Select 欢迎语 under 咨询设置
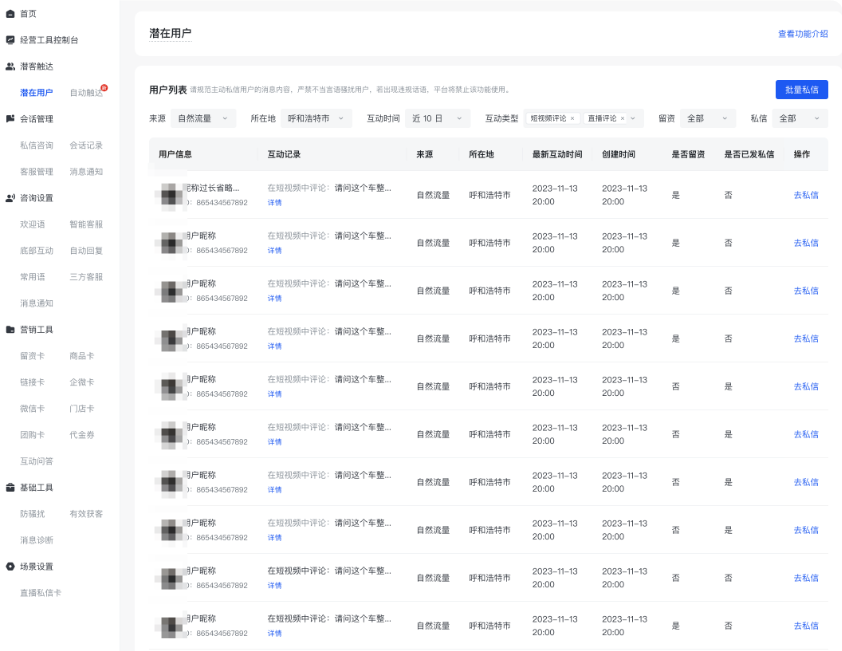The width and height of the screenshot is (842, 651). pyautogui.click(x=32, y=224)
